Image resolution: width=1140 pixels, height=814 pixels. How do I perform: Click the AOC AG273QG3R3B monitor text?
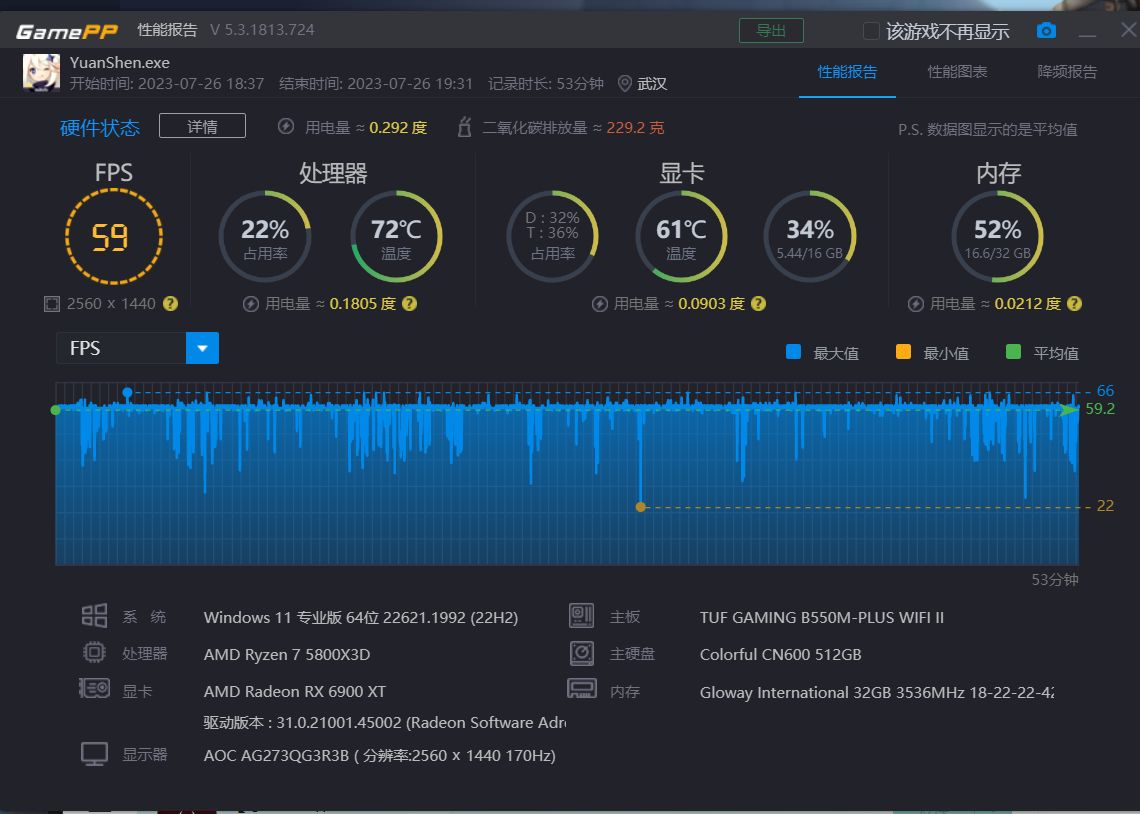pos(380,756)
